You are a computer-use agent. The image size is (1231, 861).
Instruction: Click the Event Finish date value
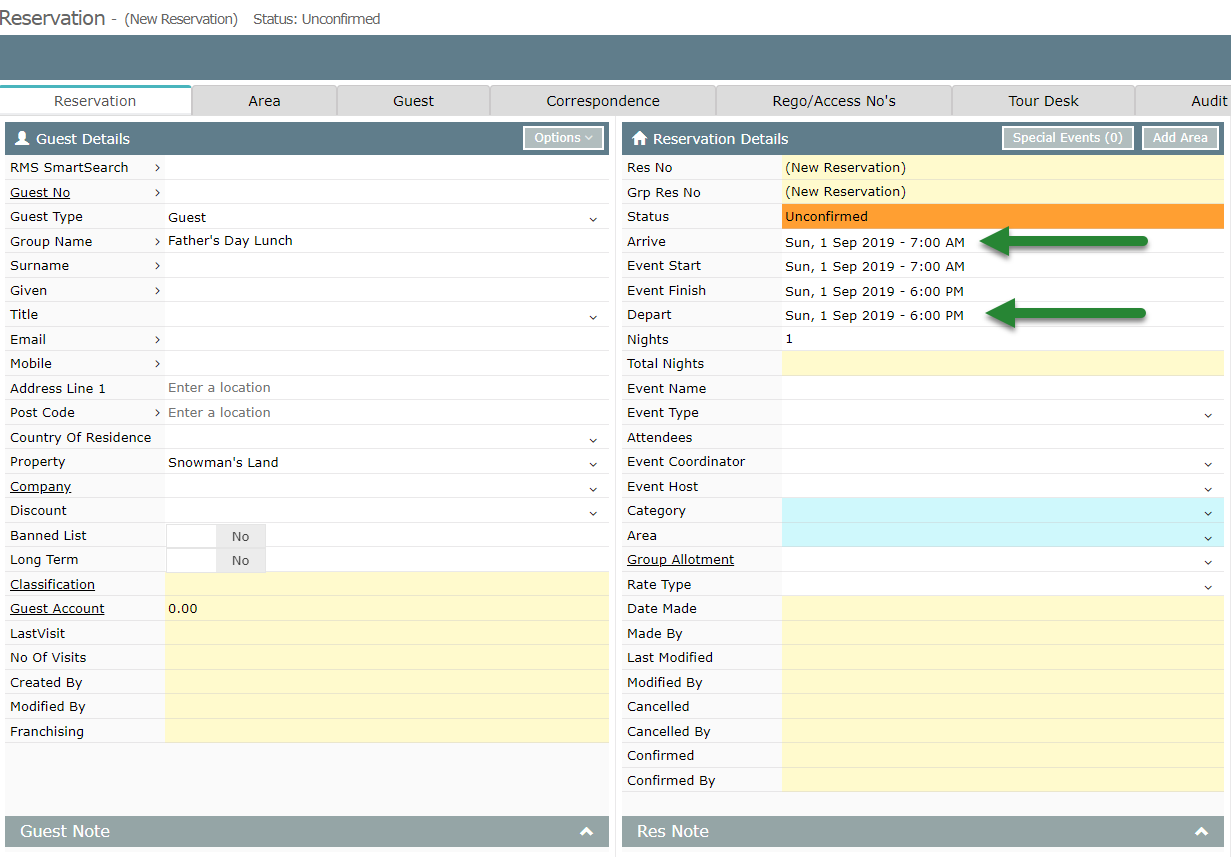[x=875, y=291]
